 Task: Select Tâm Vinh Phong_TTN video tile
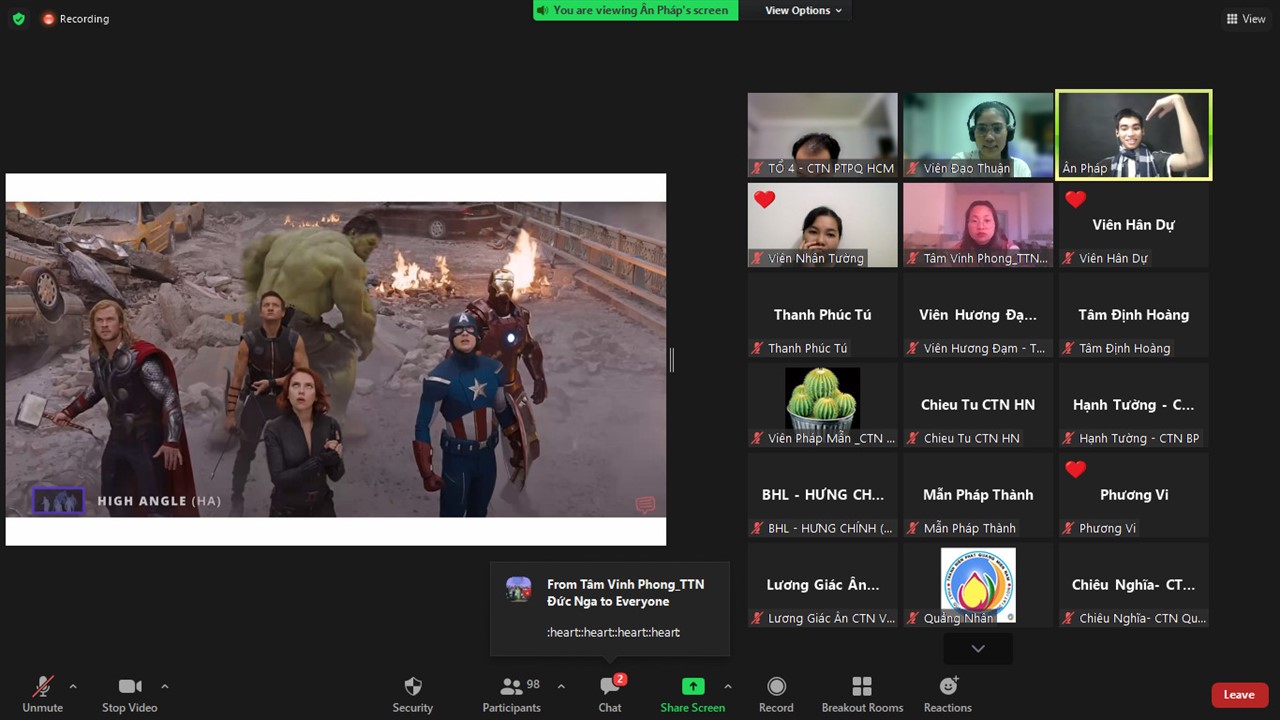pos(978,225)
